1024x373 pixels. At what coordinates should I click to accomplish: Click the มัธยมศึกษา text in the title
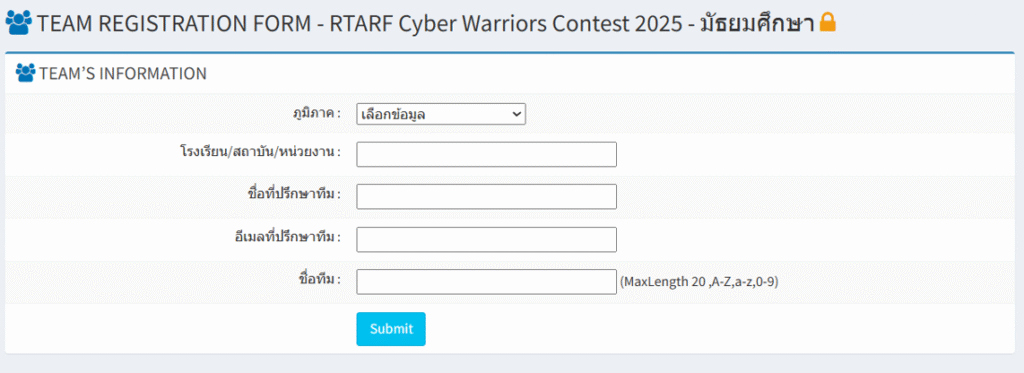(758, 24)
